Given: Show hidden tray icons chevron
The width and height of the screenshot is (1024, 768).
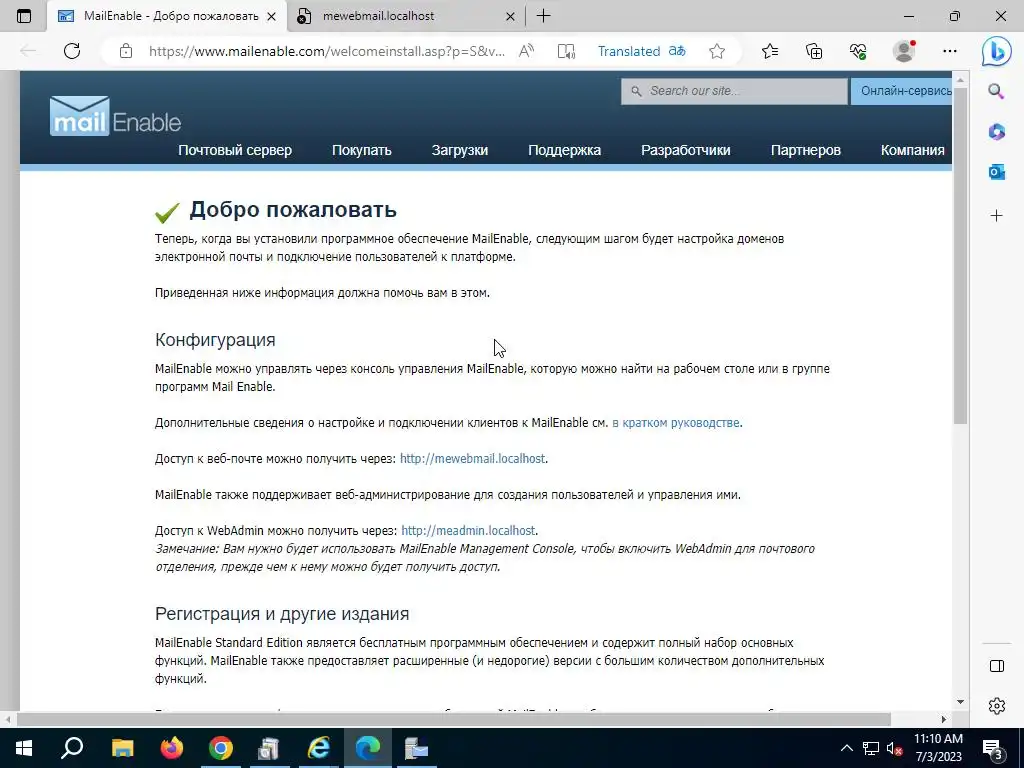Looking at the screenshot, I should pos(846,748).
